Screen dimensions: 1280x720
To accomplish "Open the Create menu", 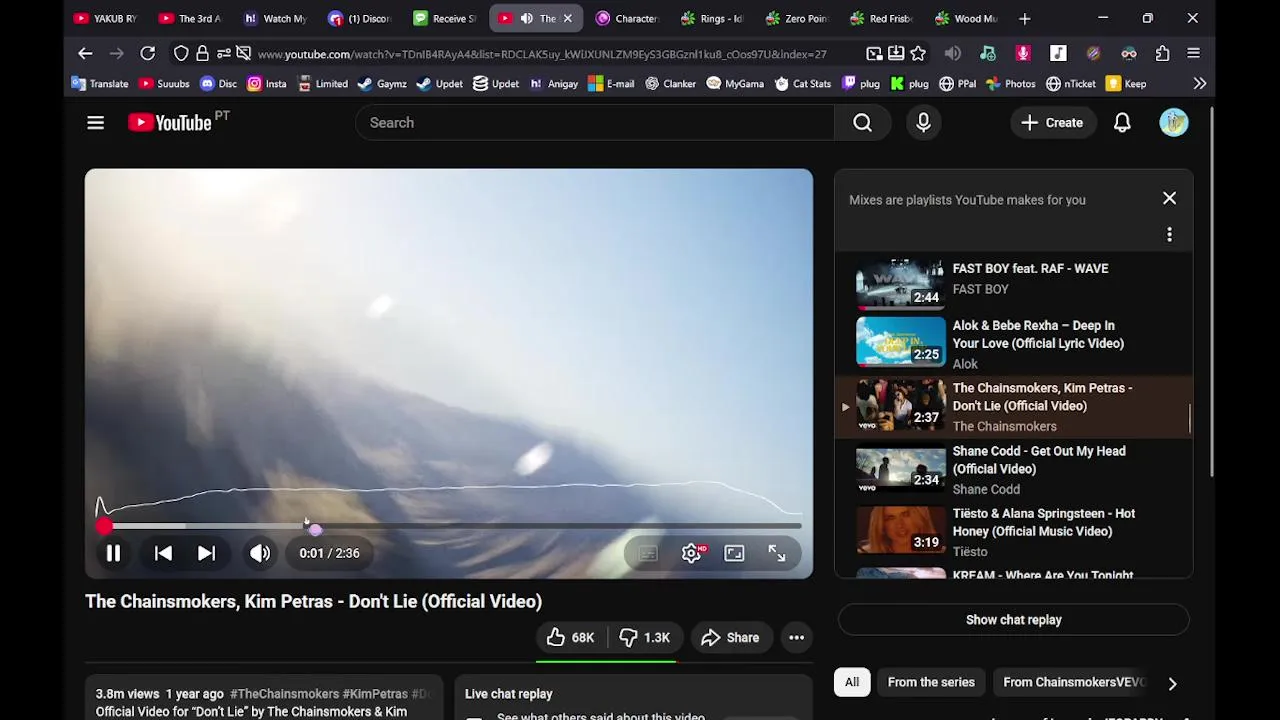I will tap(1052, 123).
